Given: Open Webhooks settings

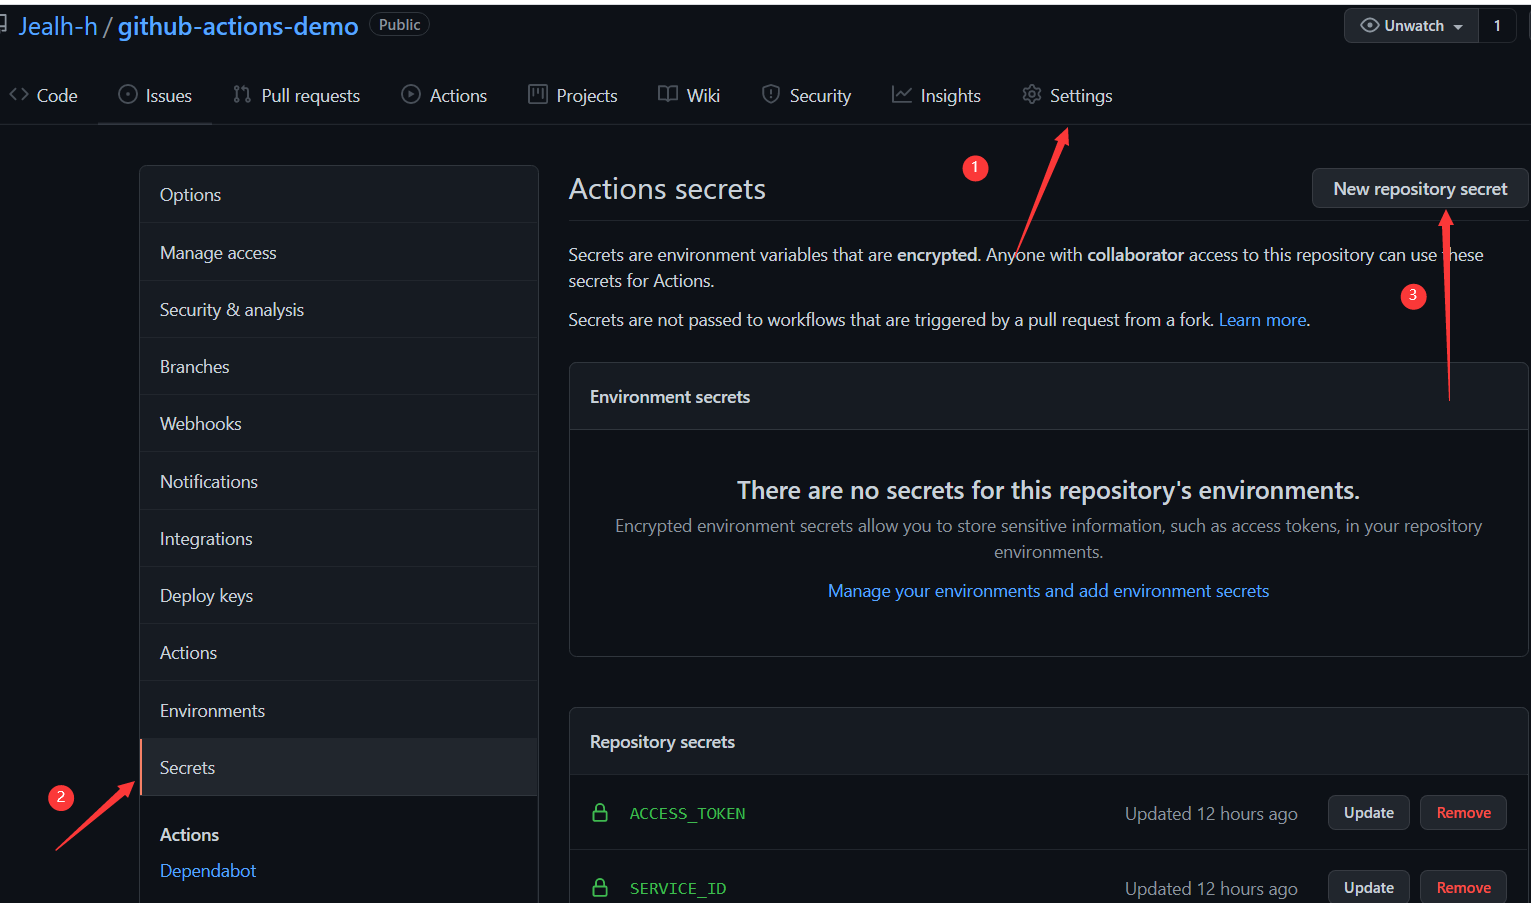Looking at the screenshot, I should click(x=339, y=423).
